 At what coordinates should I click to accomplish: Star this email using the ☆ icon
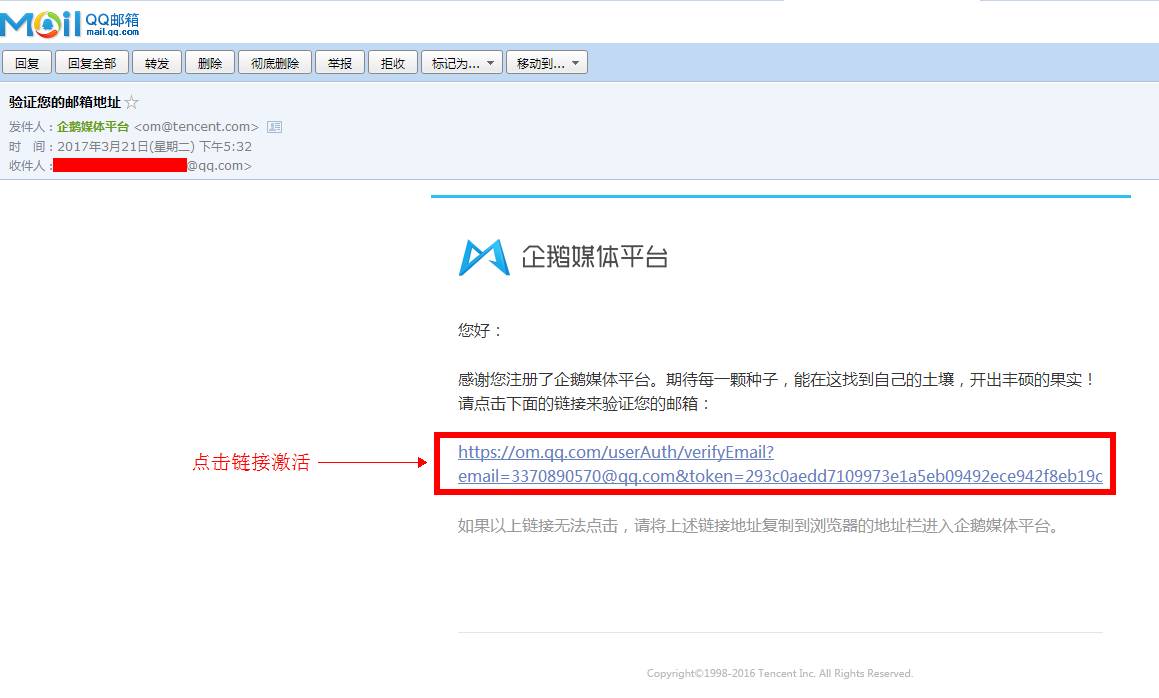(x=130, y=101)
